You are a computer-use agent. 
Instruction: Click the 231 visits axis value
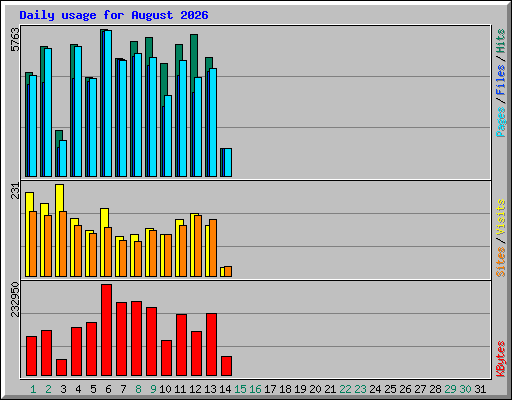coord(15,190)
